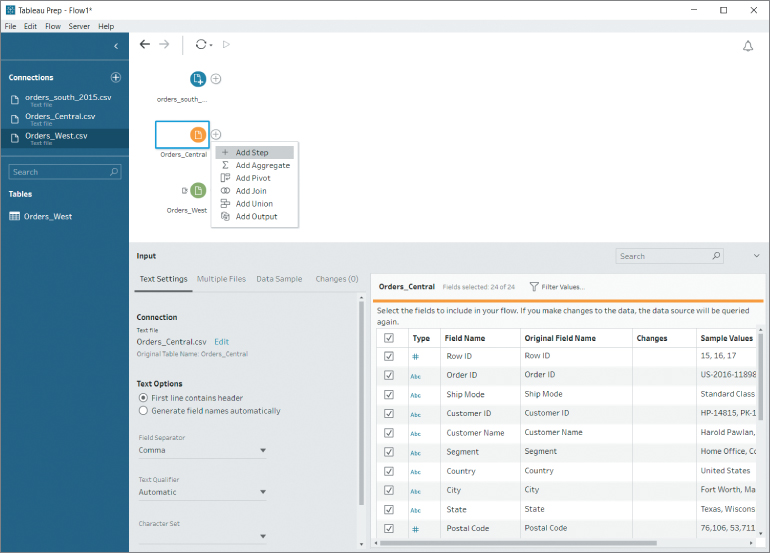770x553 pixels.
Task: Open the Character Set dropdown
Action: (x=202, y=536)
